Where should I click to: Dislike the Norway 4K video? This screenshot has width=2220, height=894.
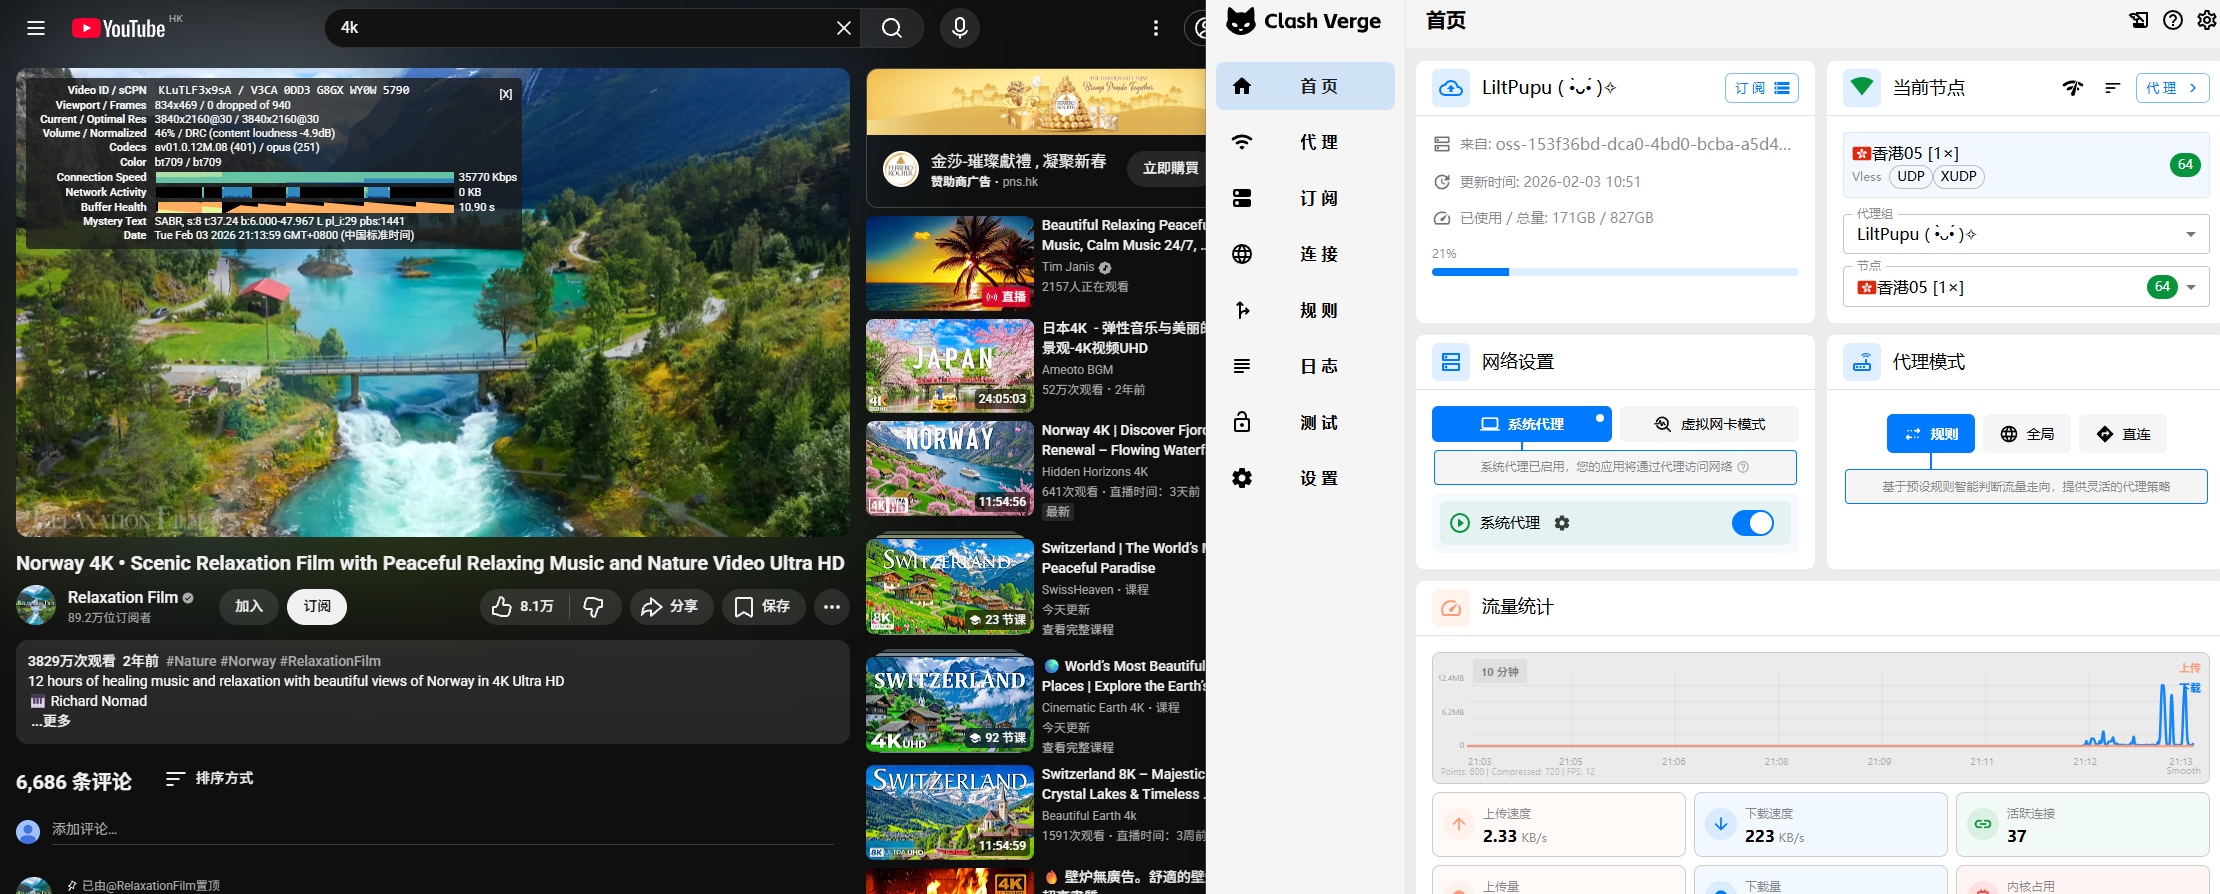click(594, 607)
